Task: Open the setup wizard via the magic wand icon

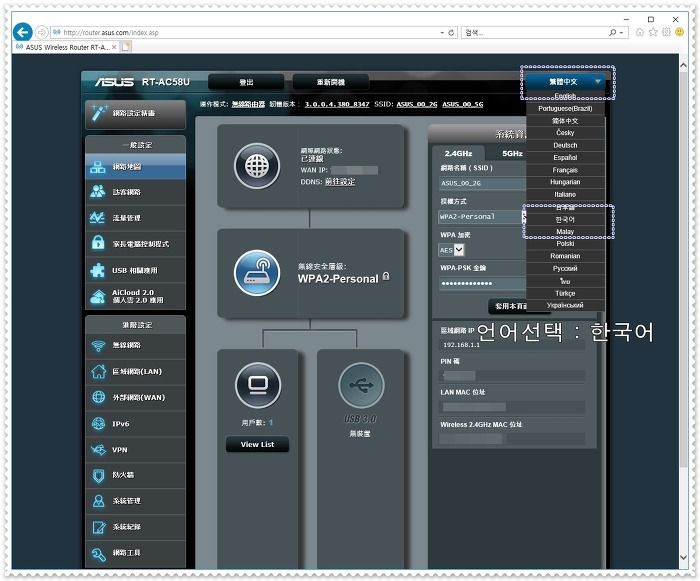Action: click(99, 113)
